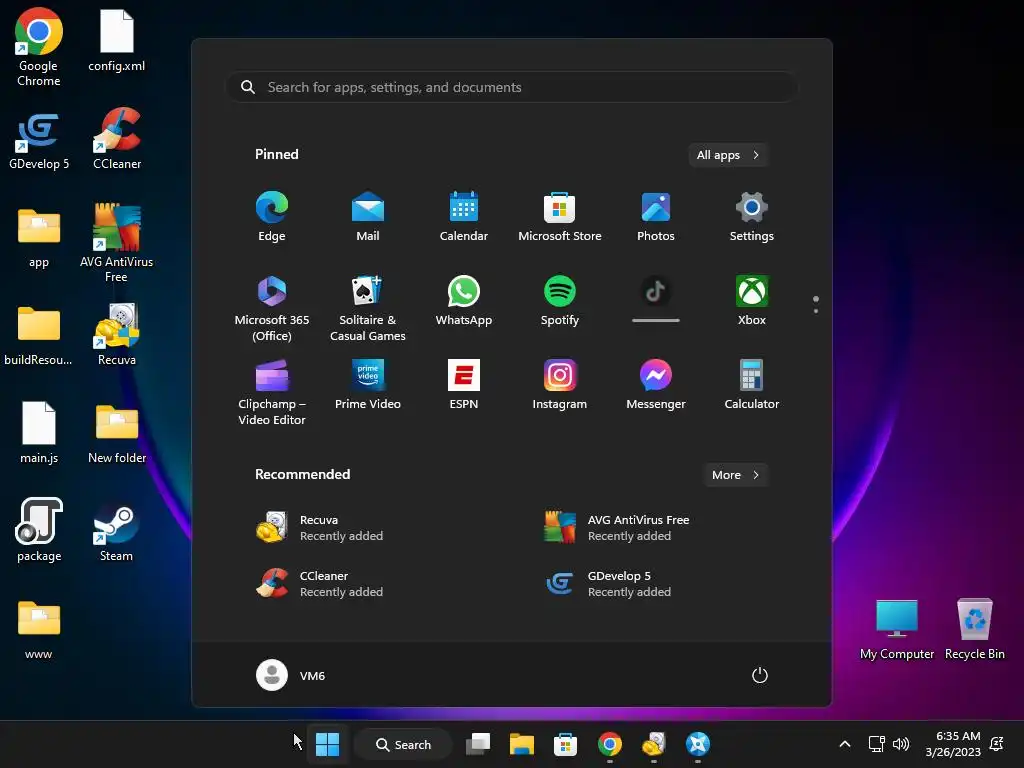1024x768 pixels.
Task: Select the AVG AntiVirus Free desktop shortcut
Action: 116,243
